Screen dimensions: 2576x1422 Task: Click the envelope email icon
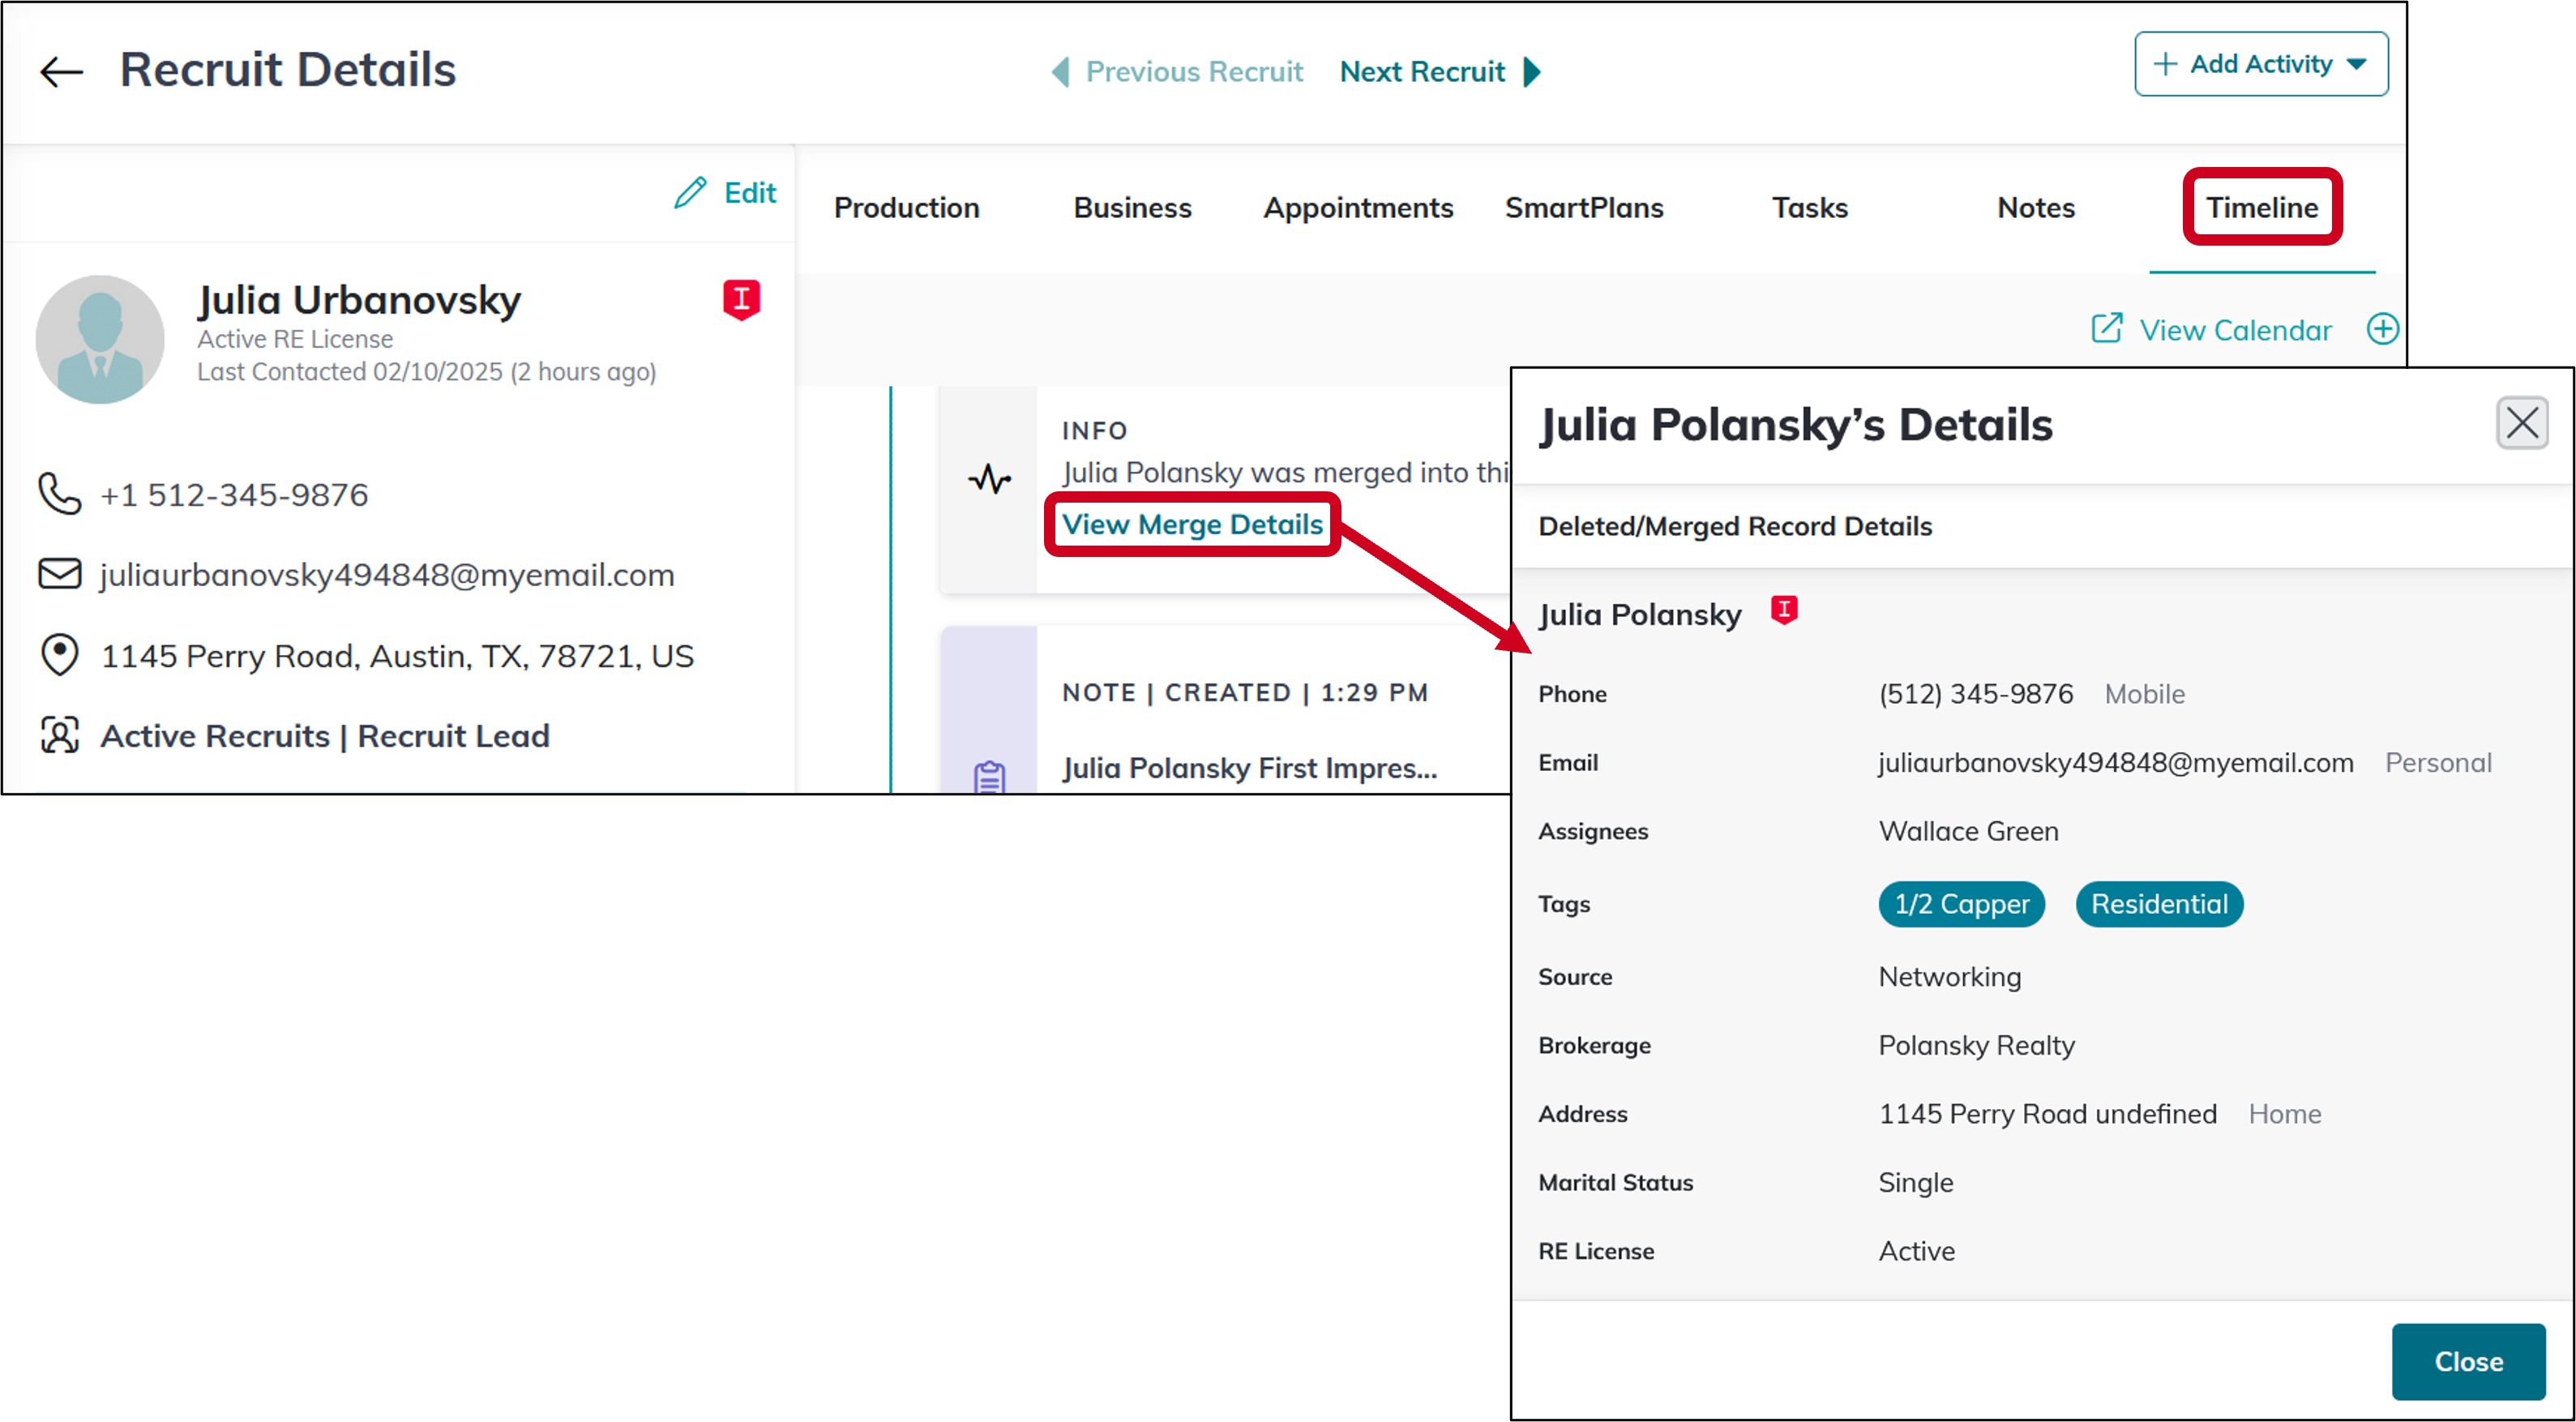[59, 574]
